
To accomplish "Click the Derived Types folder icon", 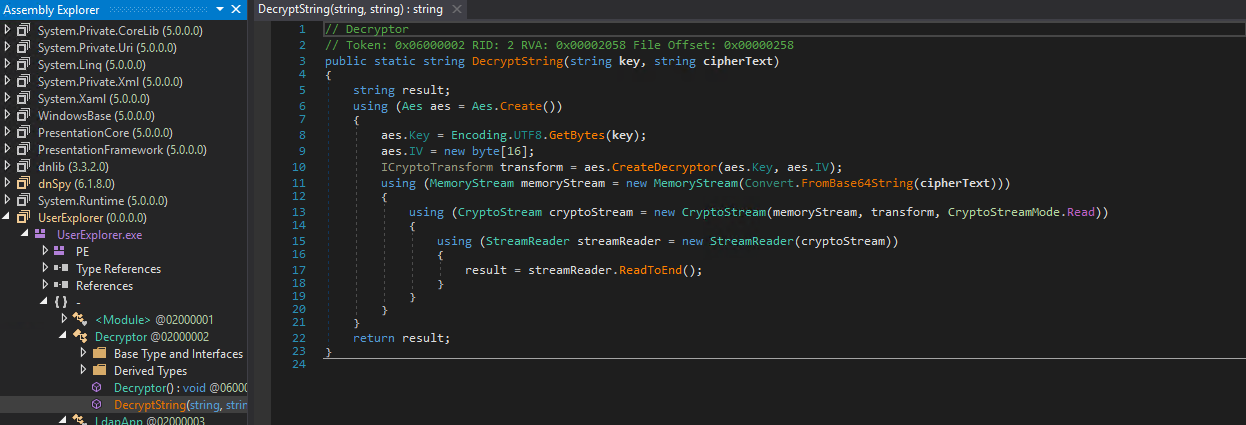I will (x=99, y=371).
